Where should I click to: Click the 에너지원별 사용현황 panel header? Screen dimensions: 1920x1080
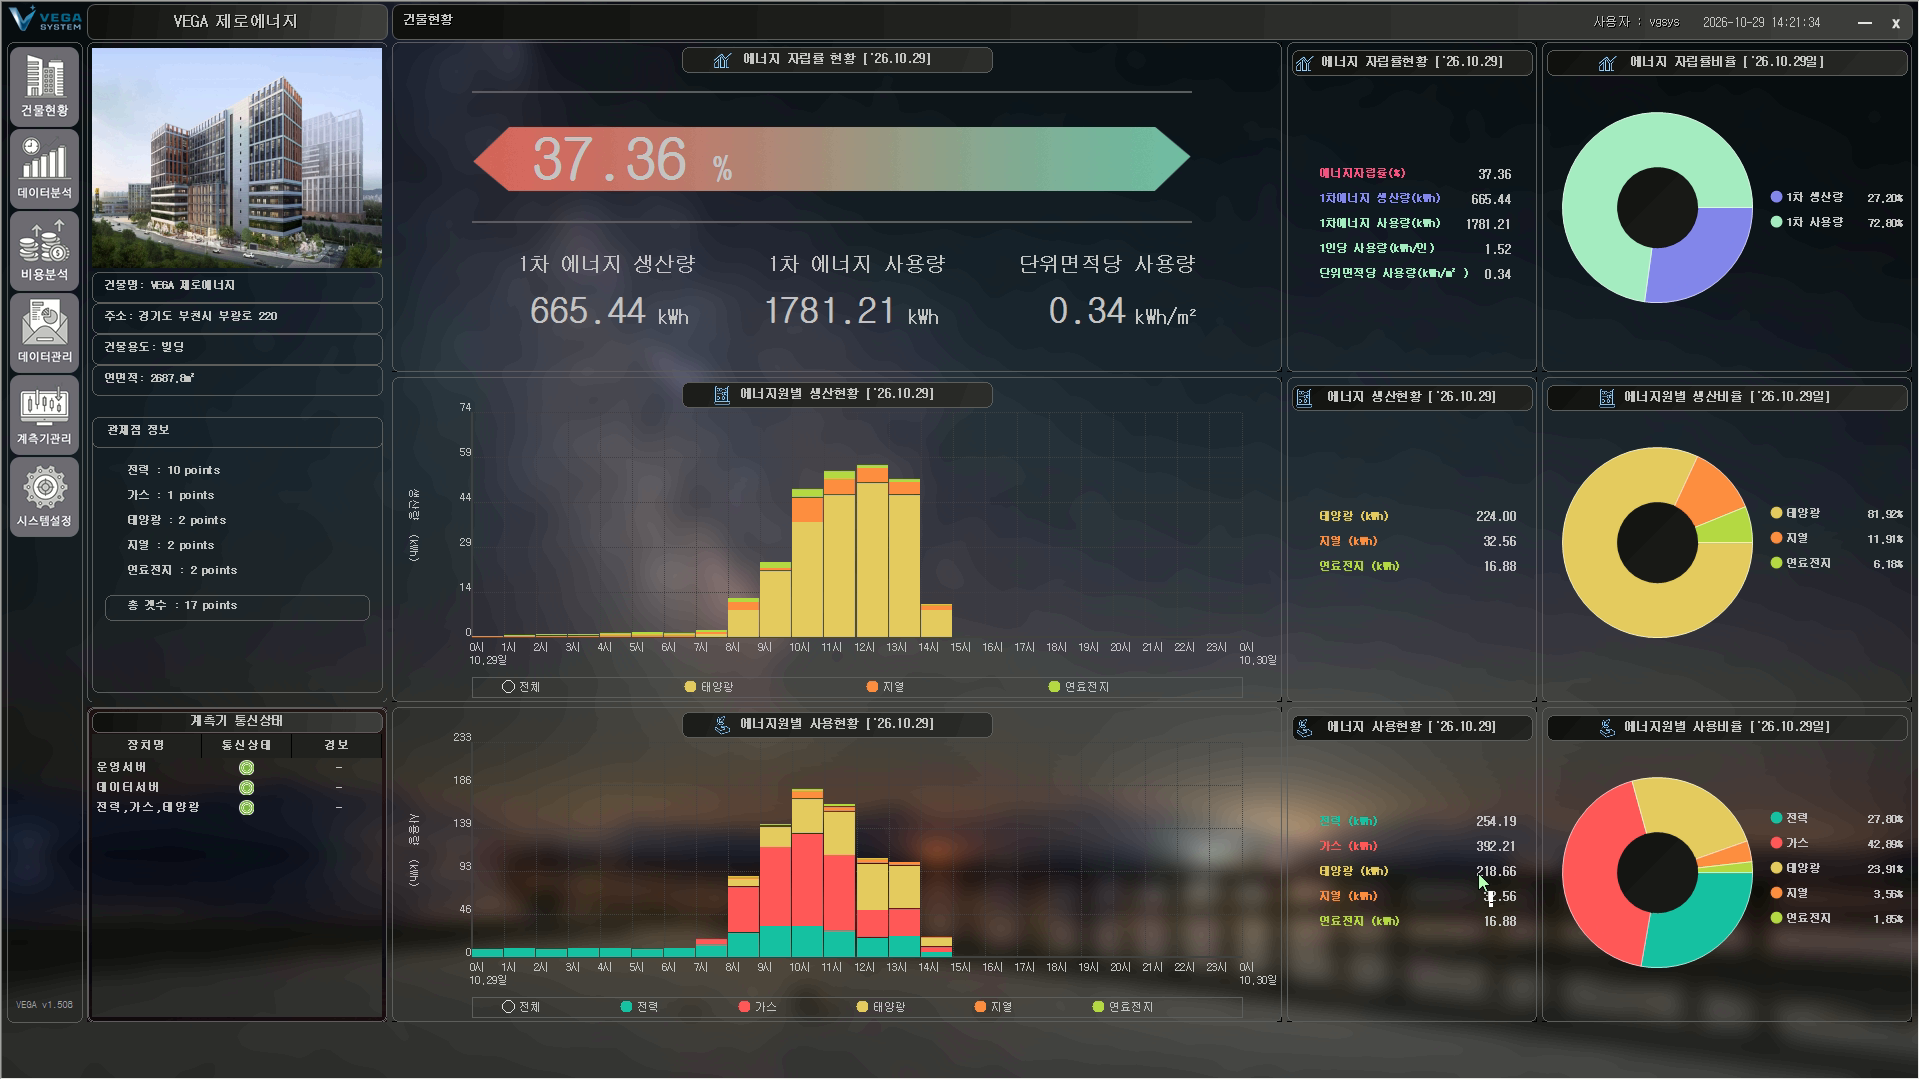837,724
